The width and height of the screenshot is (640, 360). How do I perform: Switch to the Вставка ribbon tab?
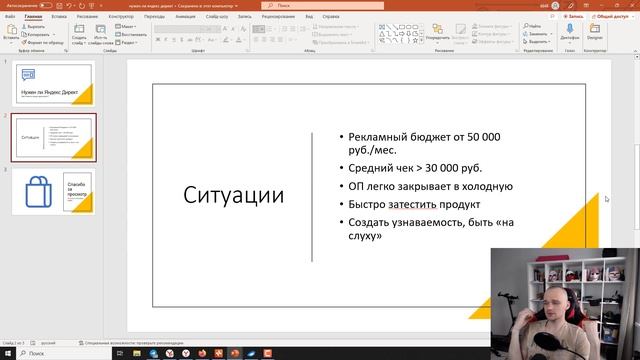click(x=59, y=17)
